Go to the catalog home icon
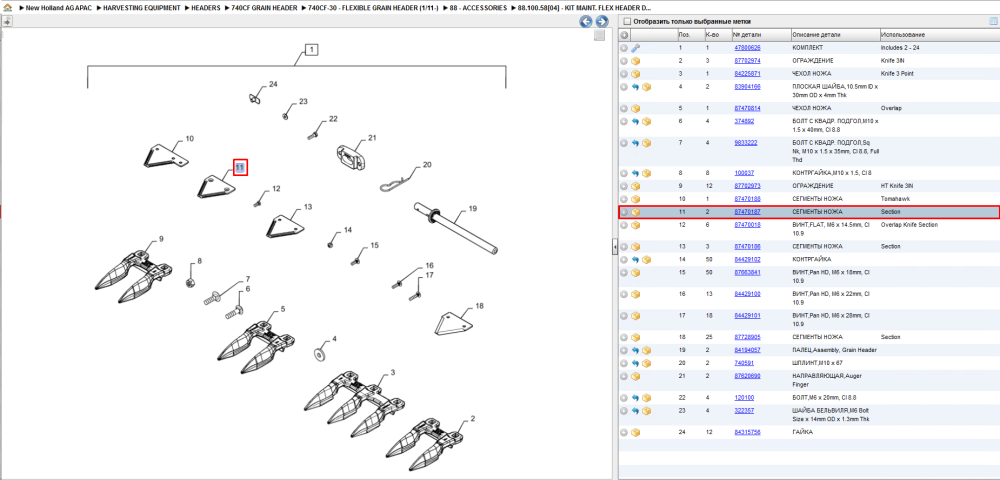The image size is (1000, 480). click(x=8, y=8)
